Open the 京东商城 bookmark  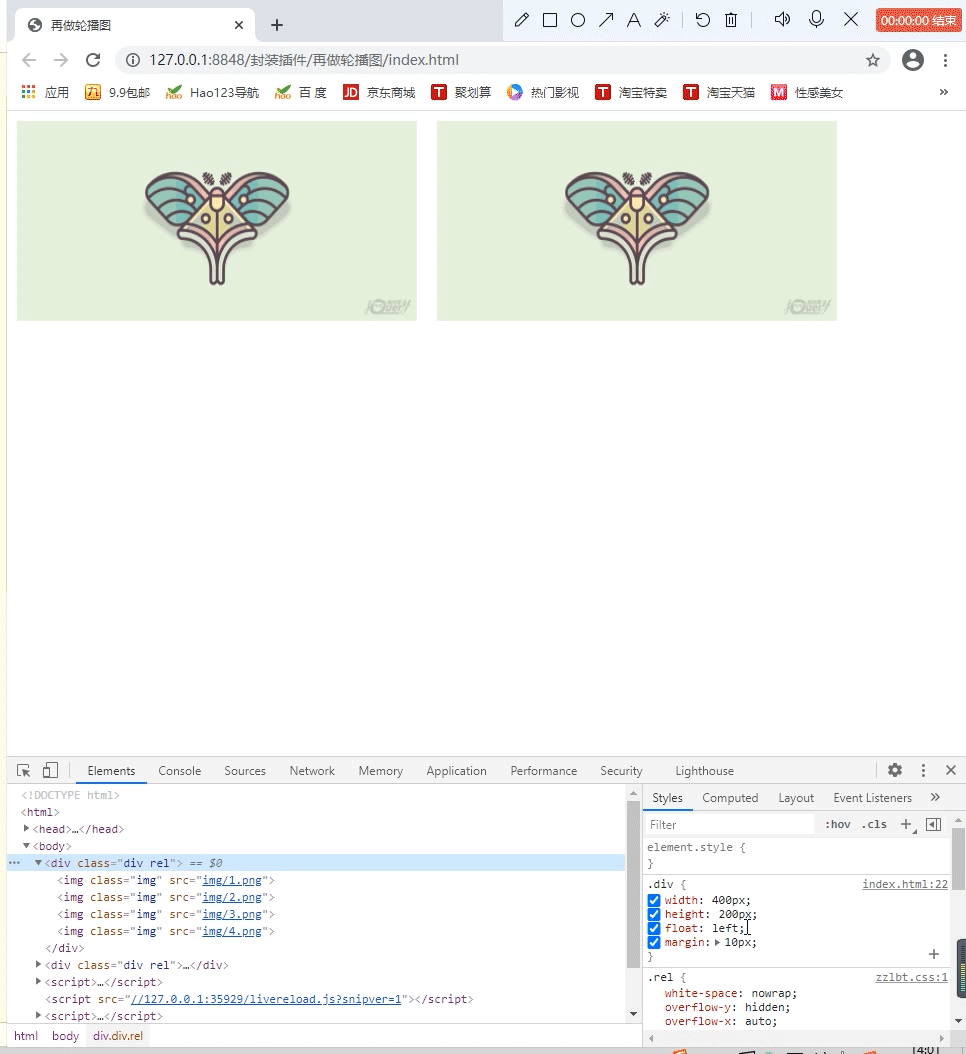(379, 92)
